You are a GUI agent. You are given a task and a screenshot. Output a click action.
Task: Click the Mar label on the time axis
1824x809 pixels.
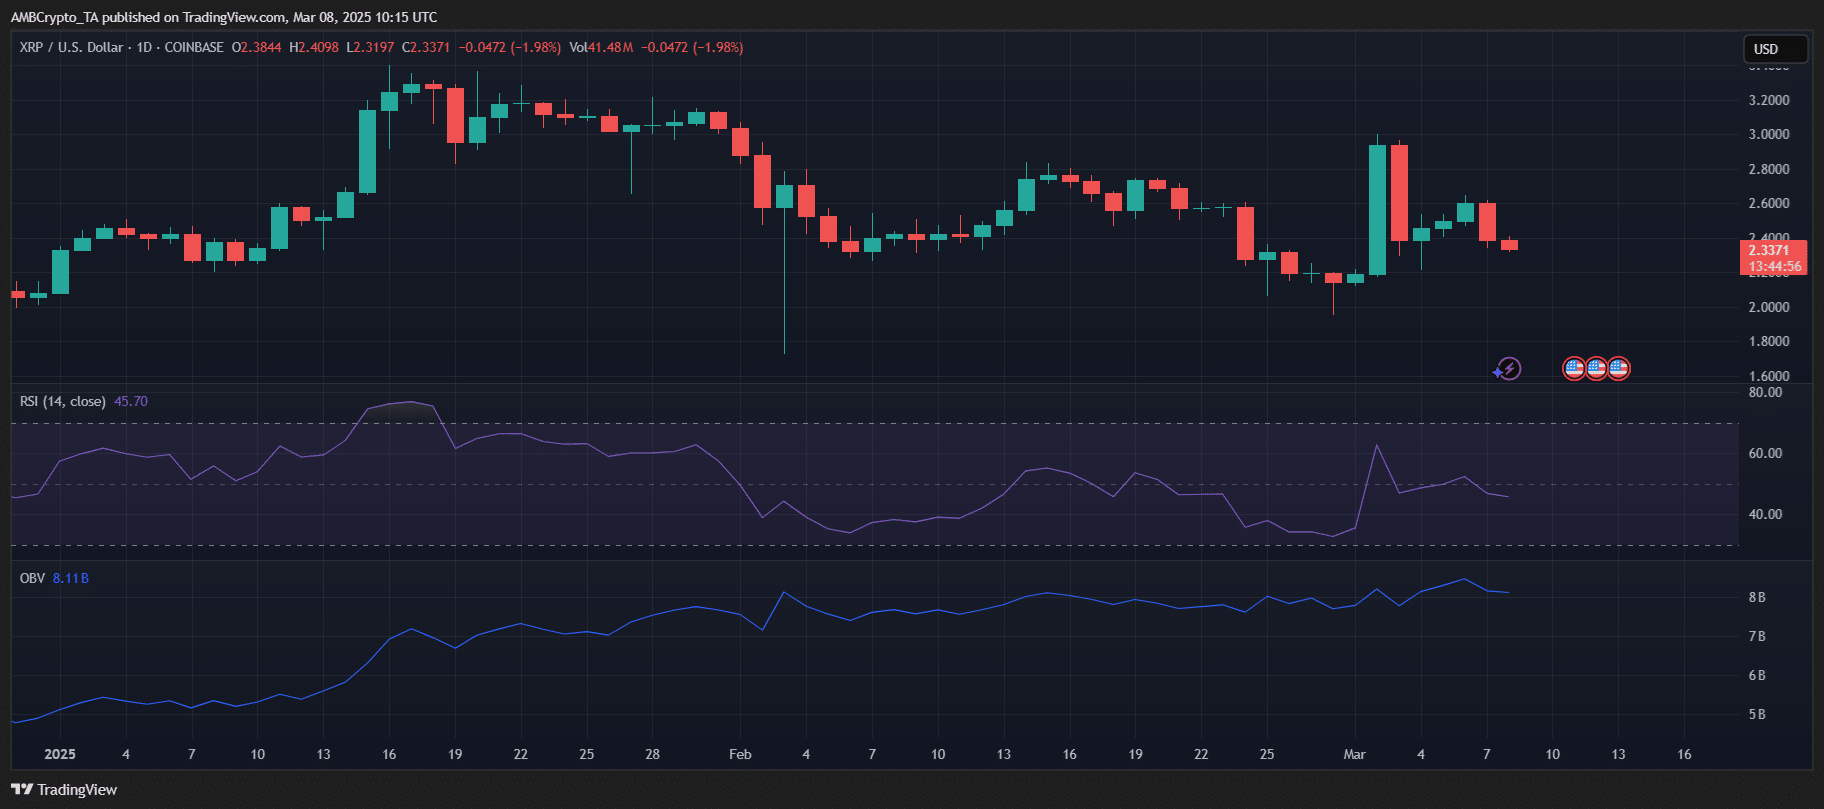click(1354, 754)
